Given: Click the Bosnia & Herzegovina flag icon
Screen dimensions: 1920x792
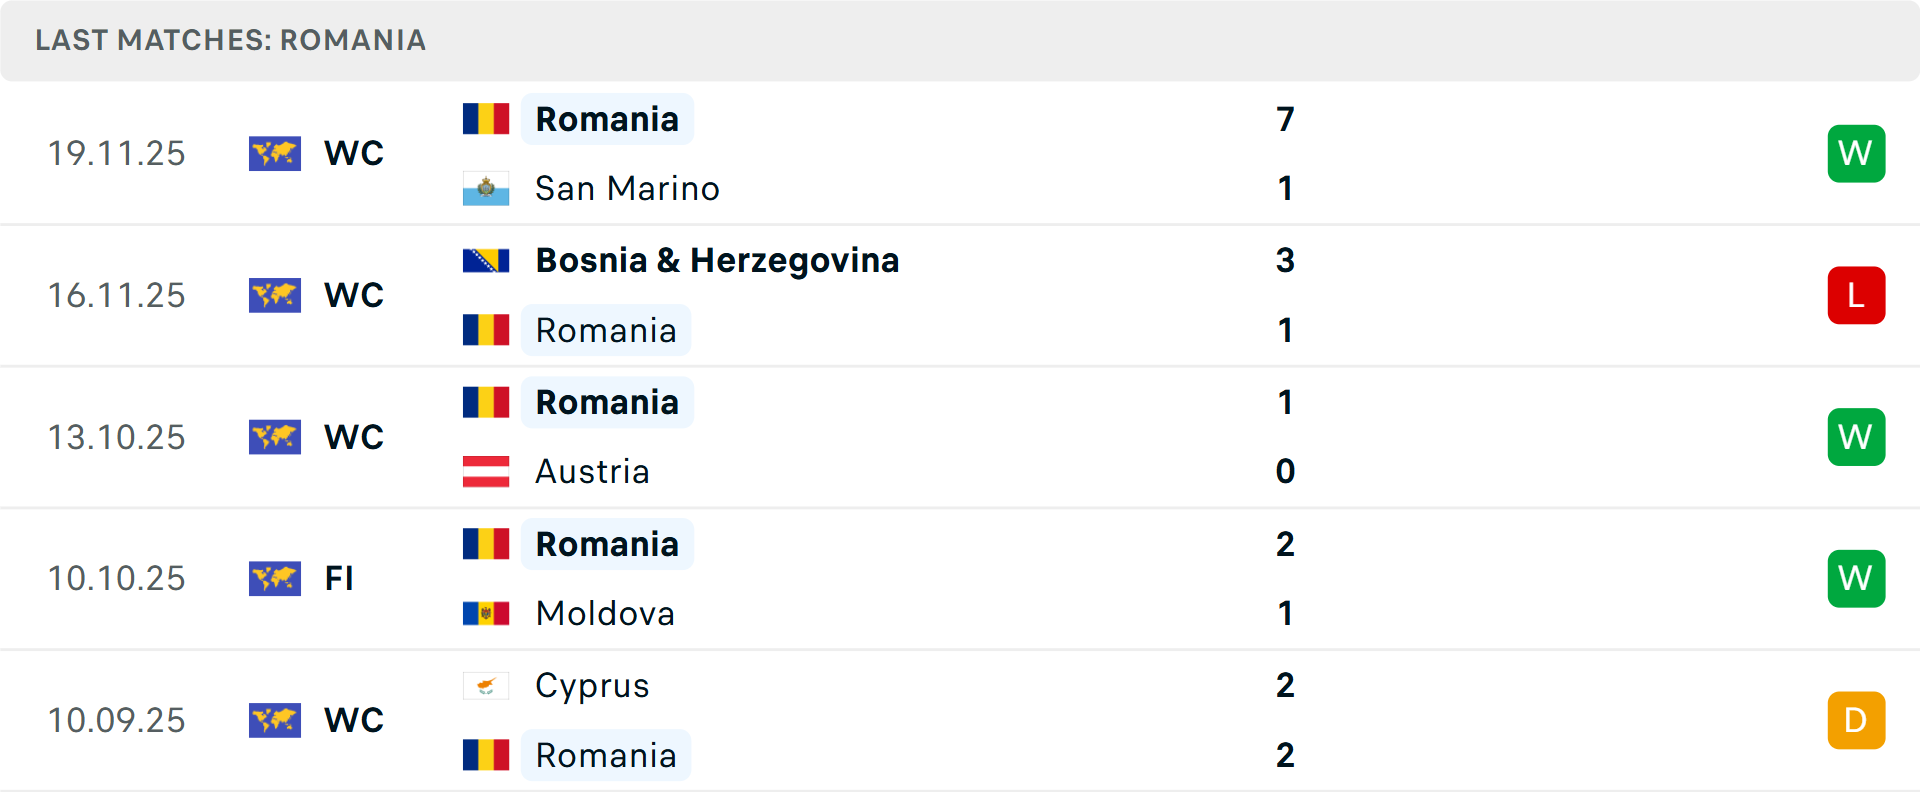Looking at the screenshot, I should point(487,259).
